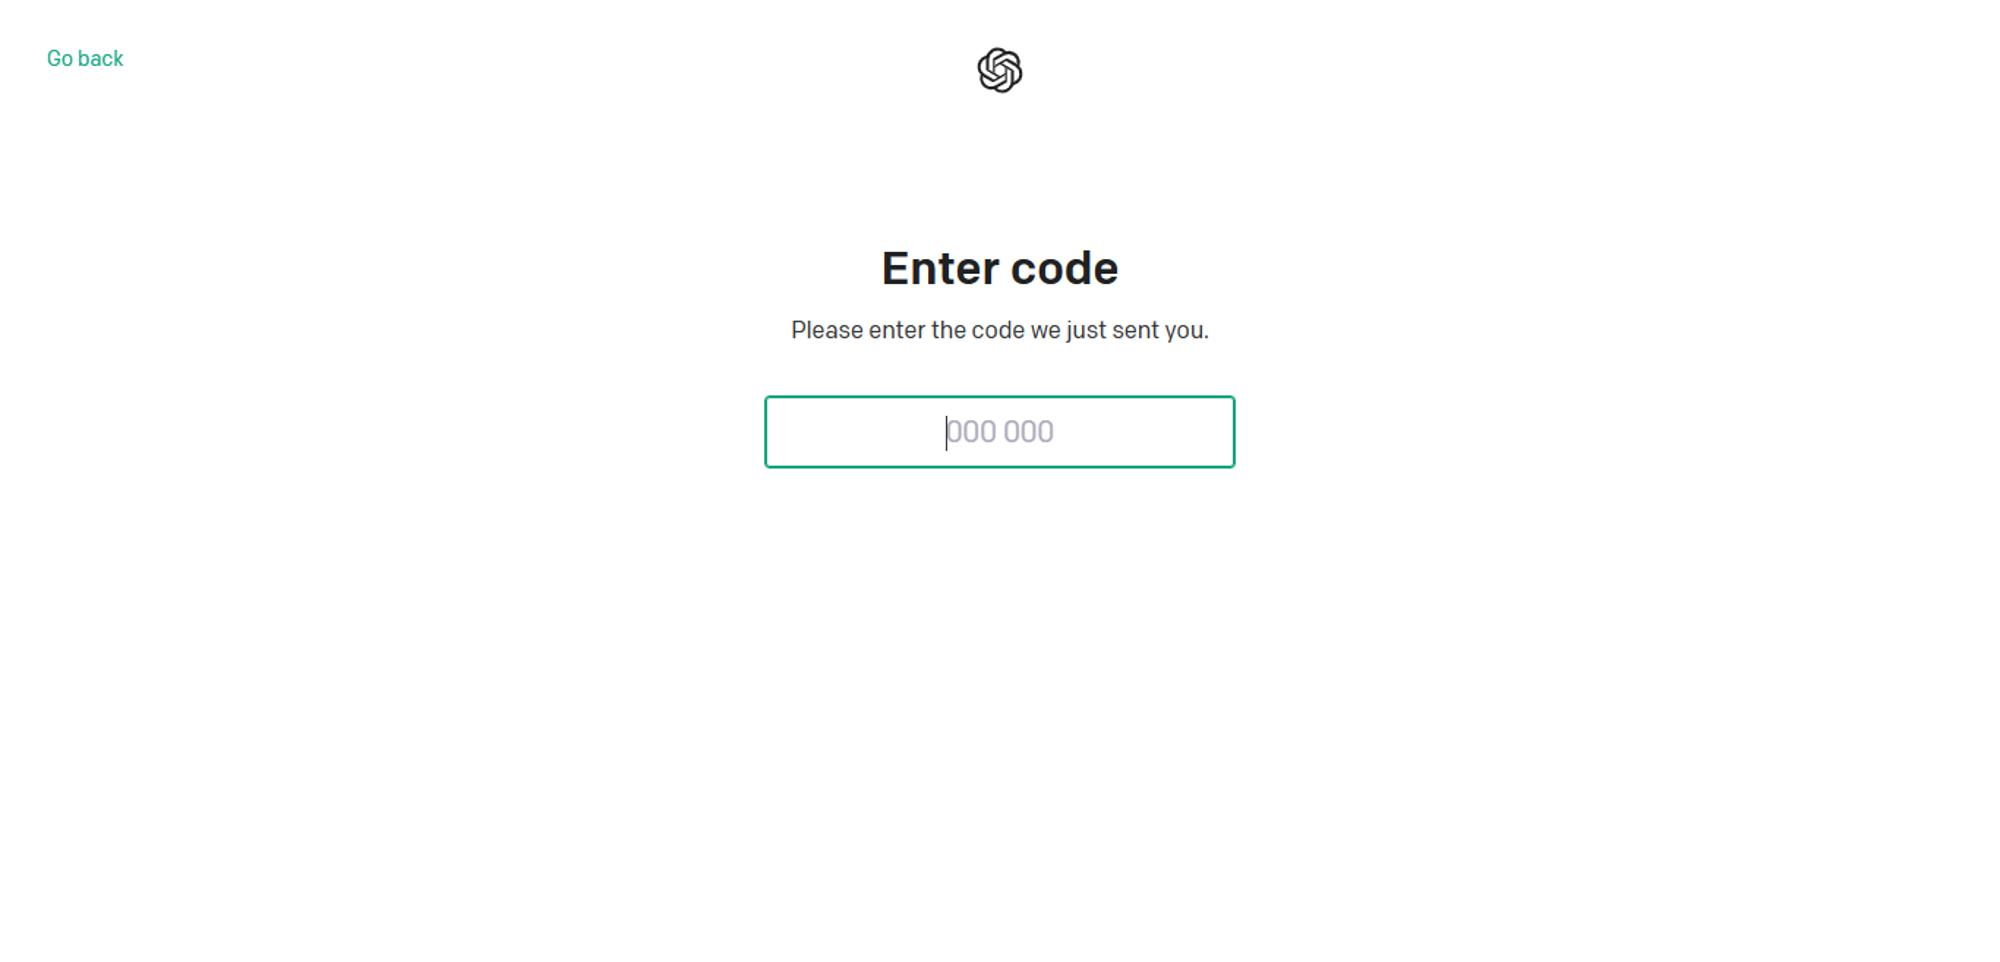Click inside the field showing 000 000

[999, 432]
